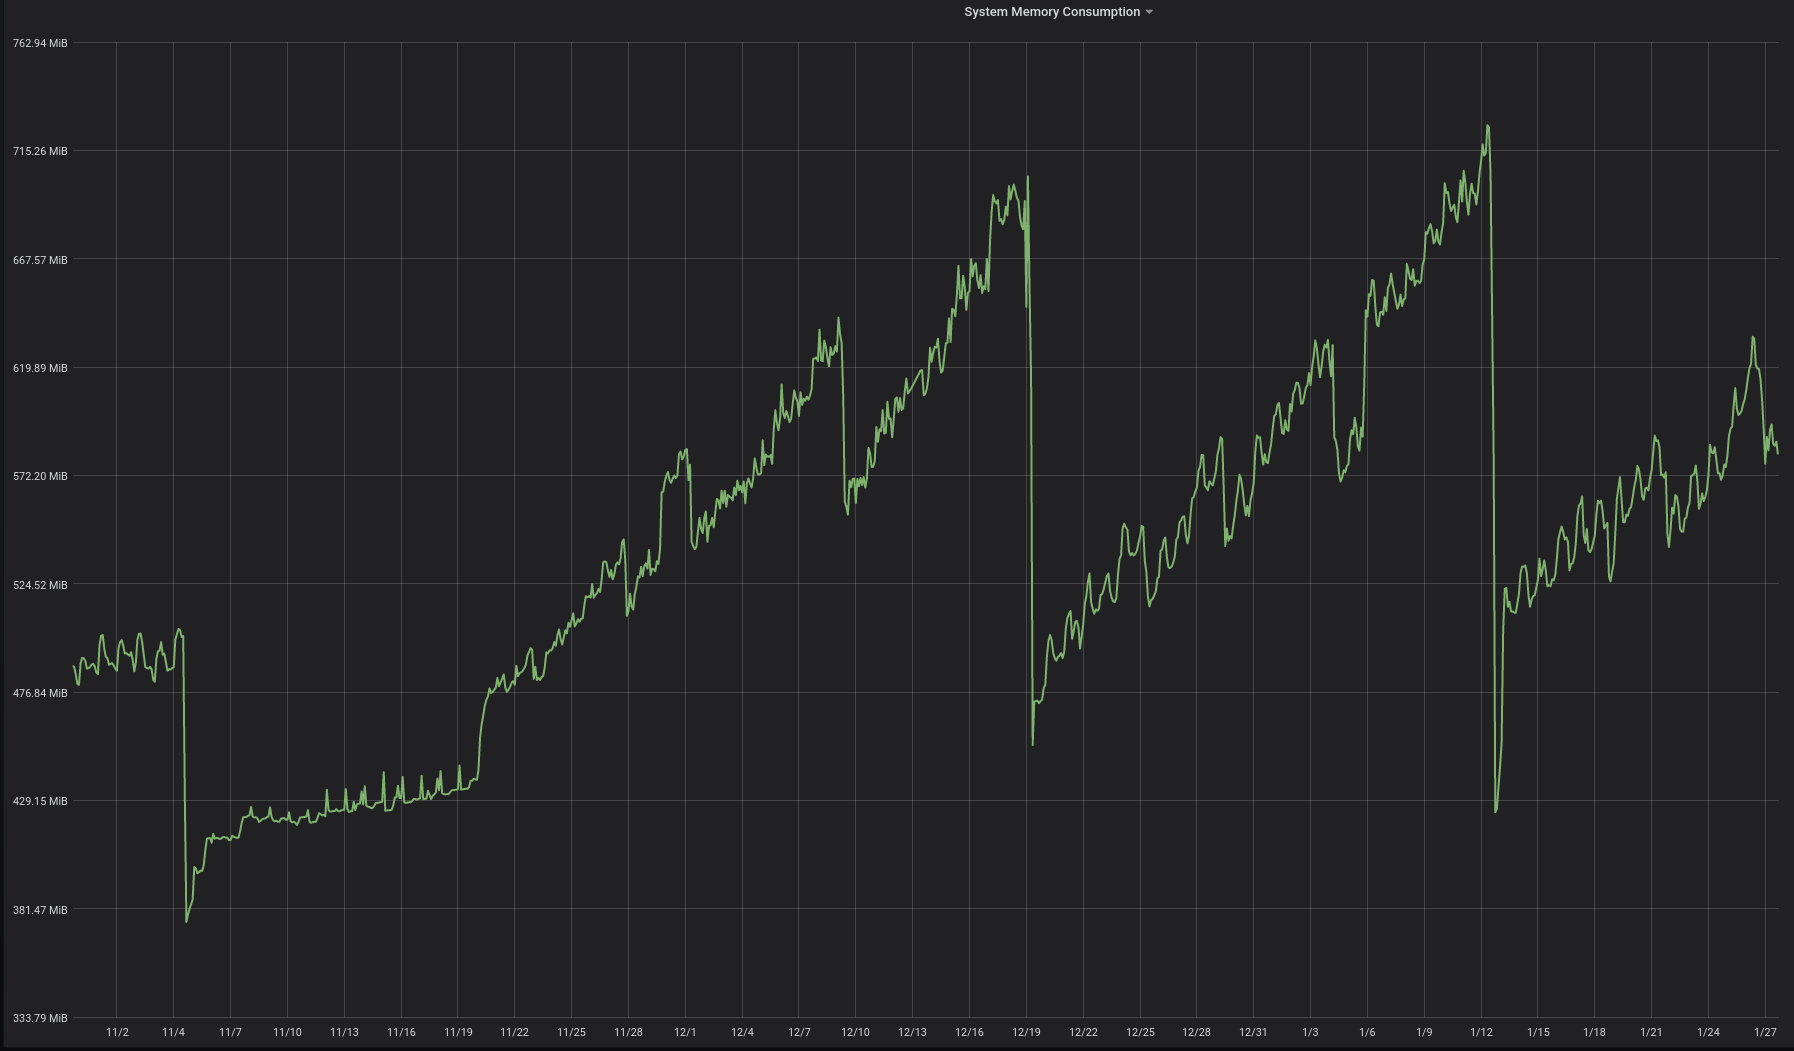Click the 11/4 date label on x-axis

click(x=173, y=1032)
